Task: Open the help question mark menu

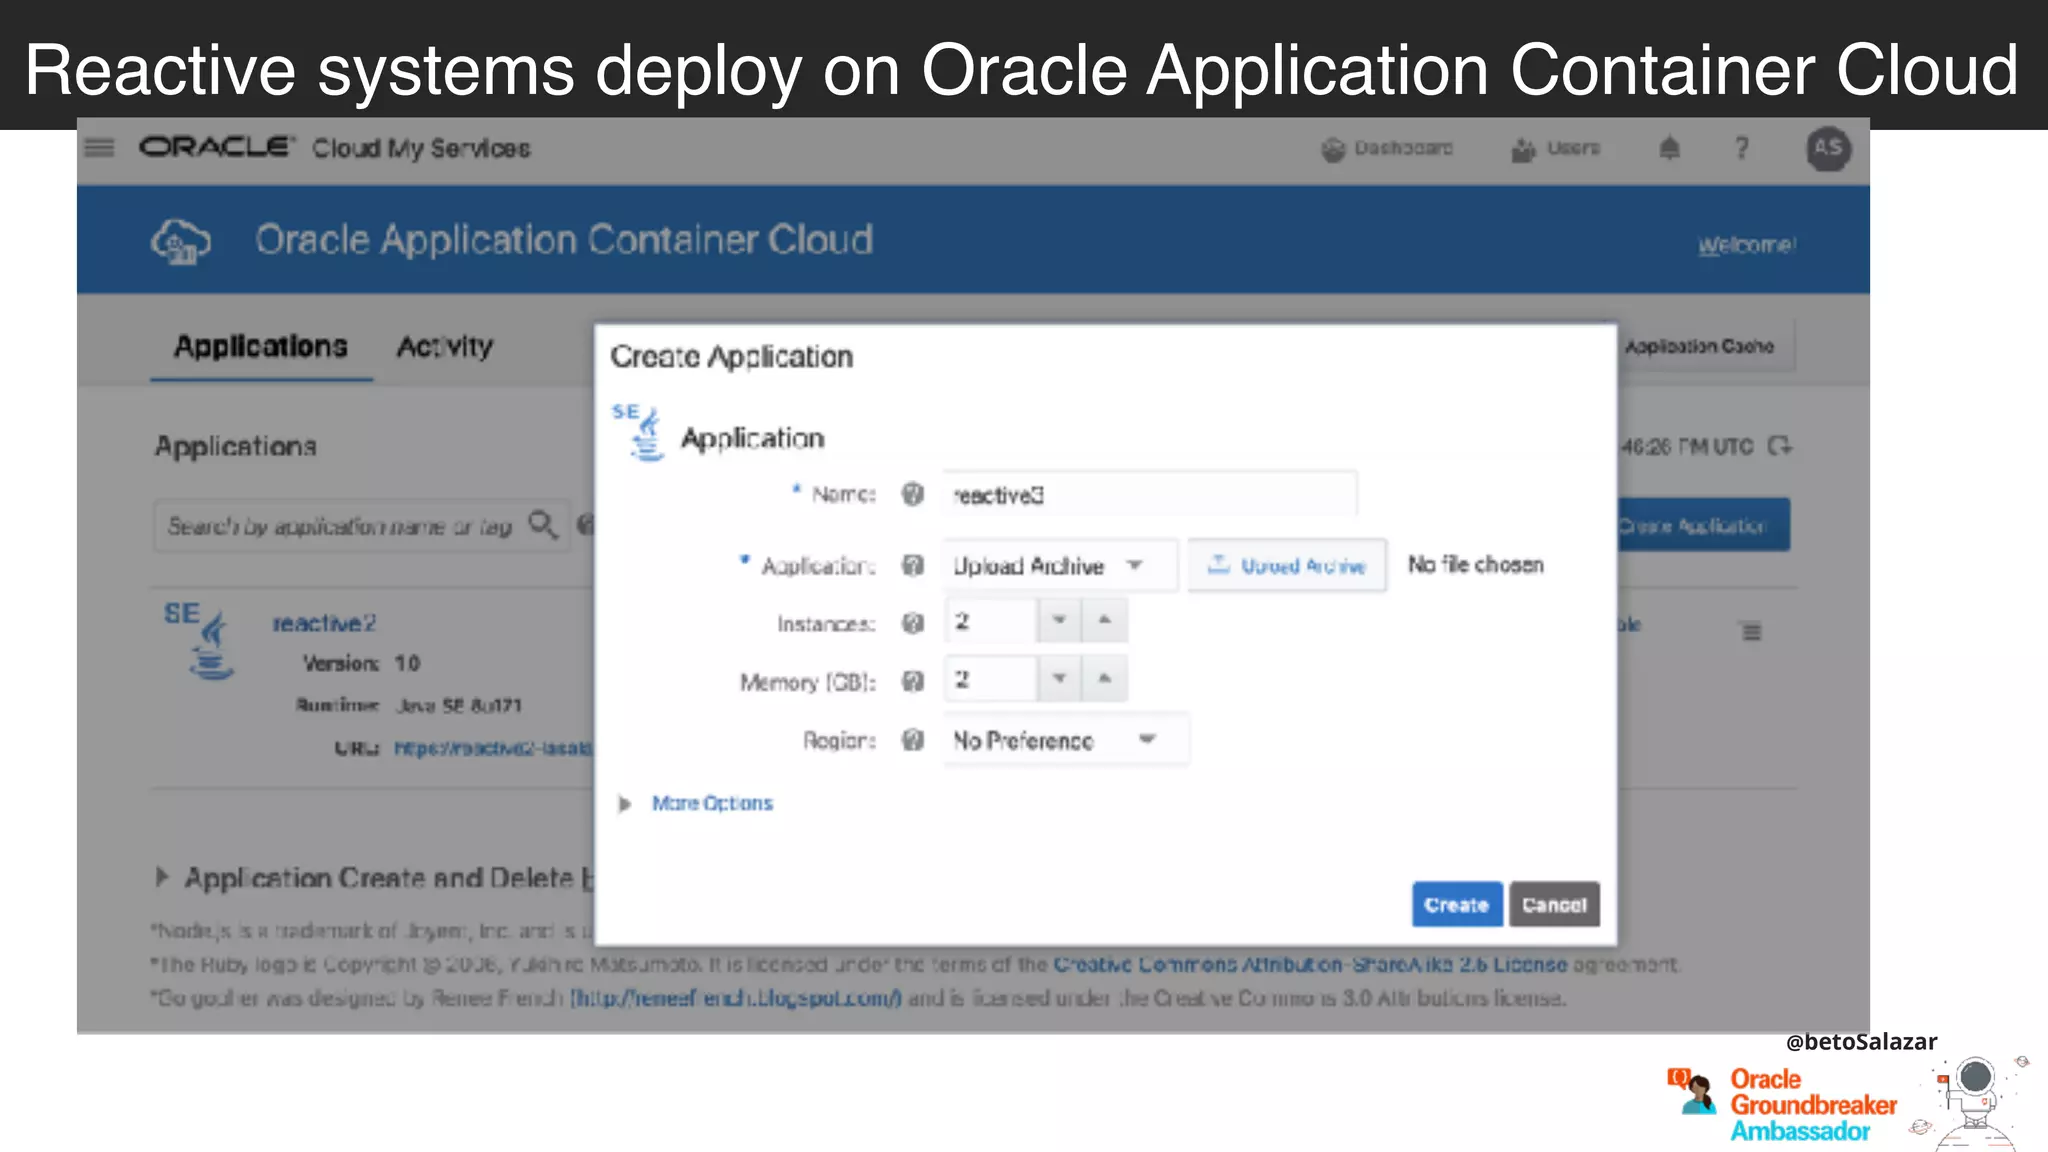Action: click(x=1741, y=148)
